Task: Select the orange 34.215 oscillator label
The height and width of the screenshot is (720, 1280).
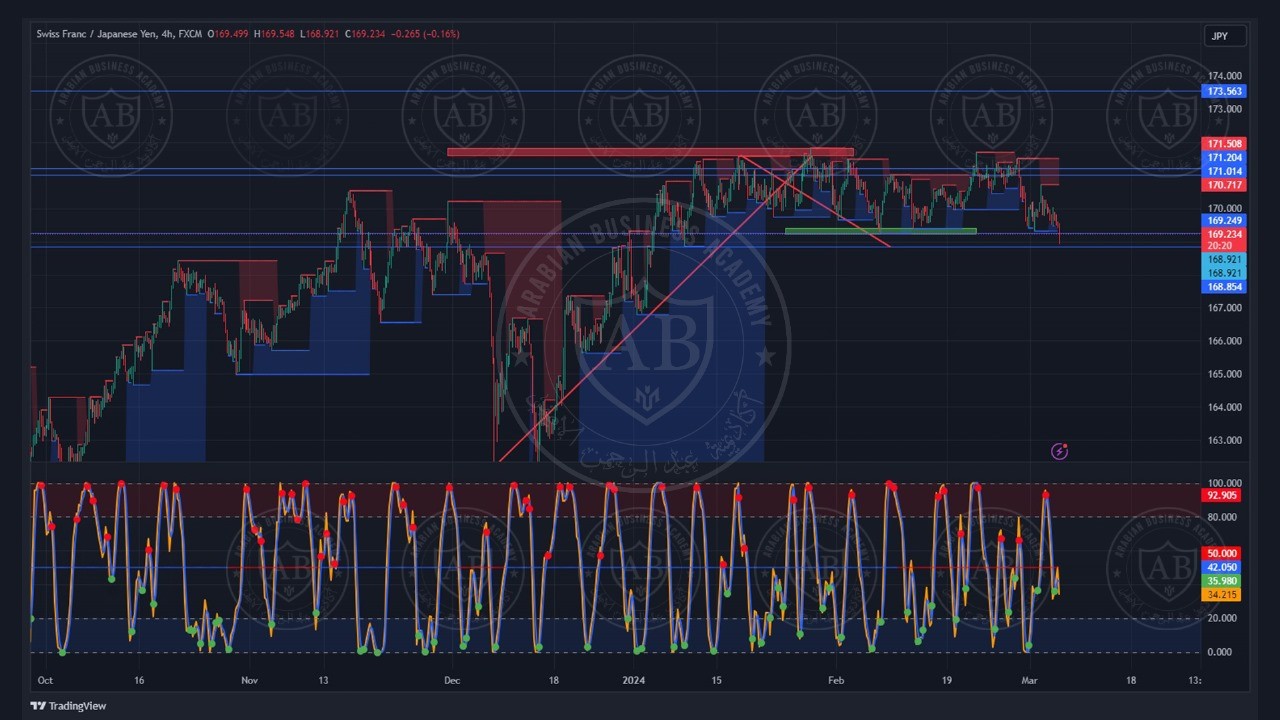Action: 1222,595
